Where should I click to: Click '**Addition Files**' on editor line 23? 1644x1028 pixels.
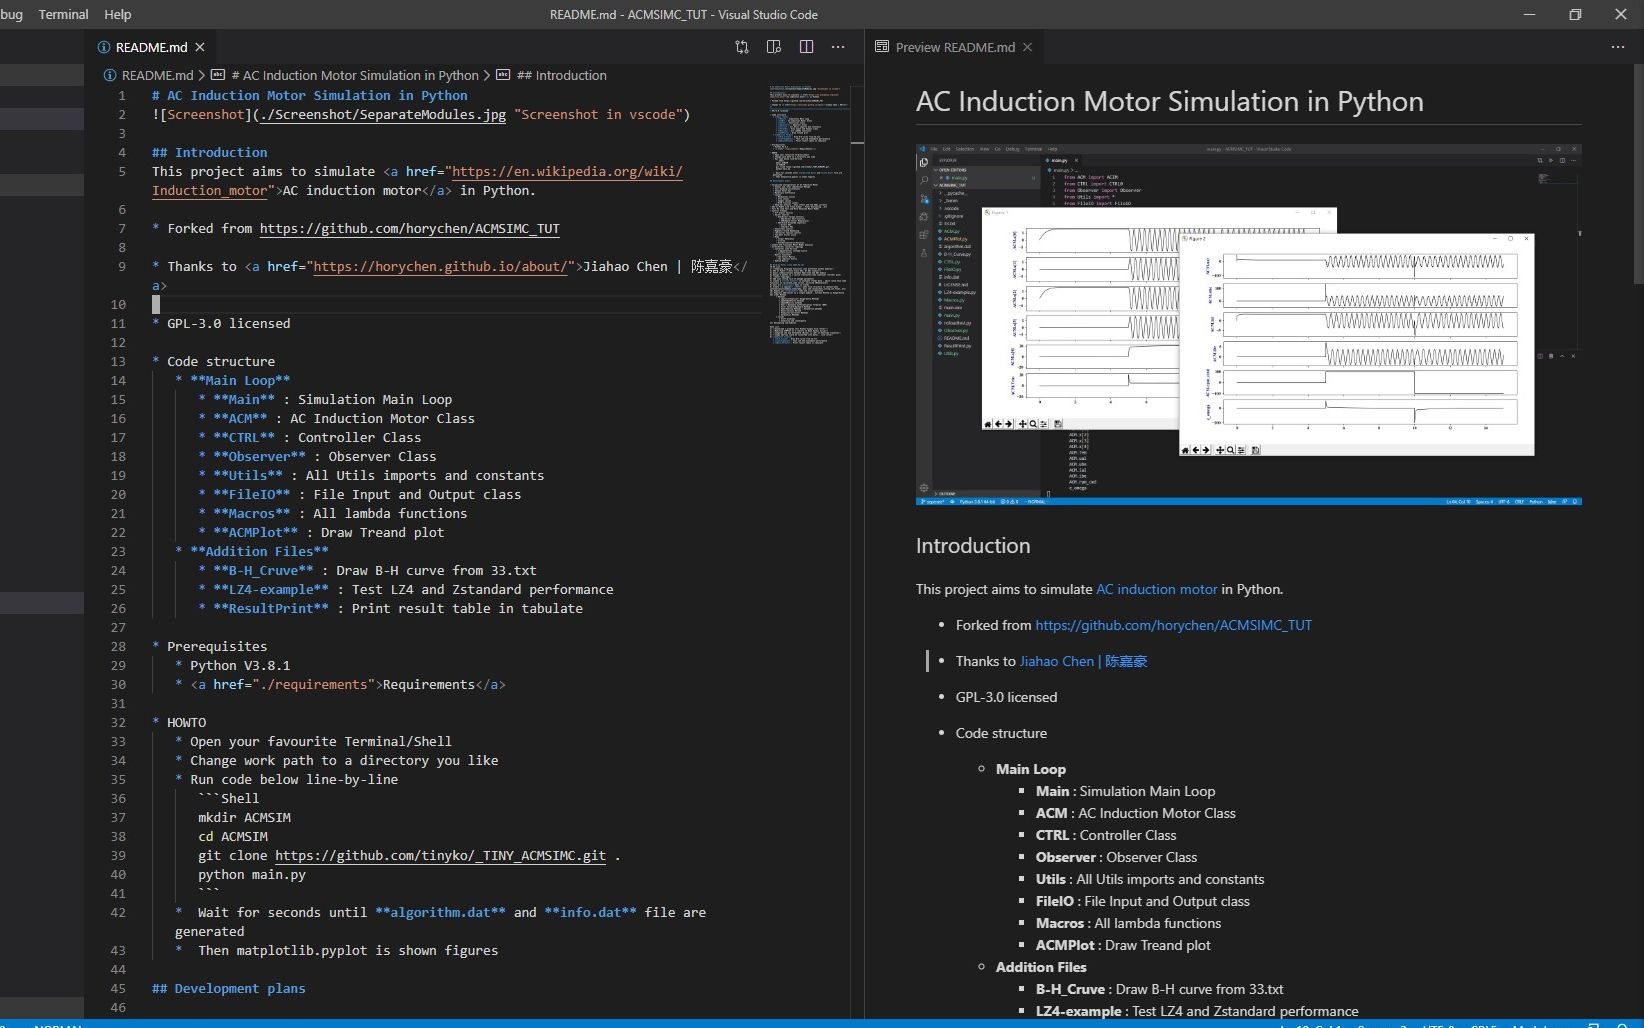pyautogui.click(x=259, y=551)
